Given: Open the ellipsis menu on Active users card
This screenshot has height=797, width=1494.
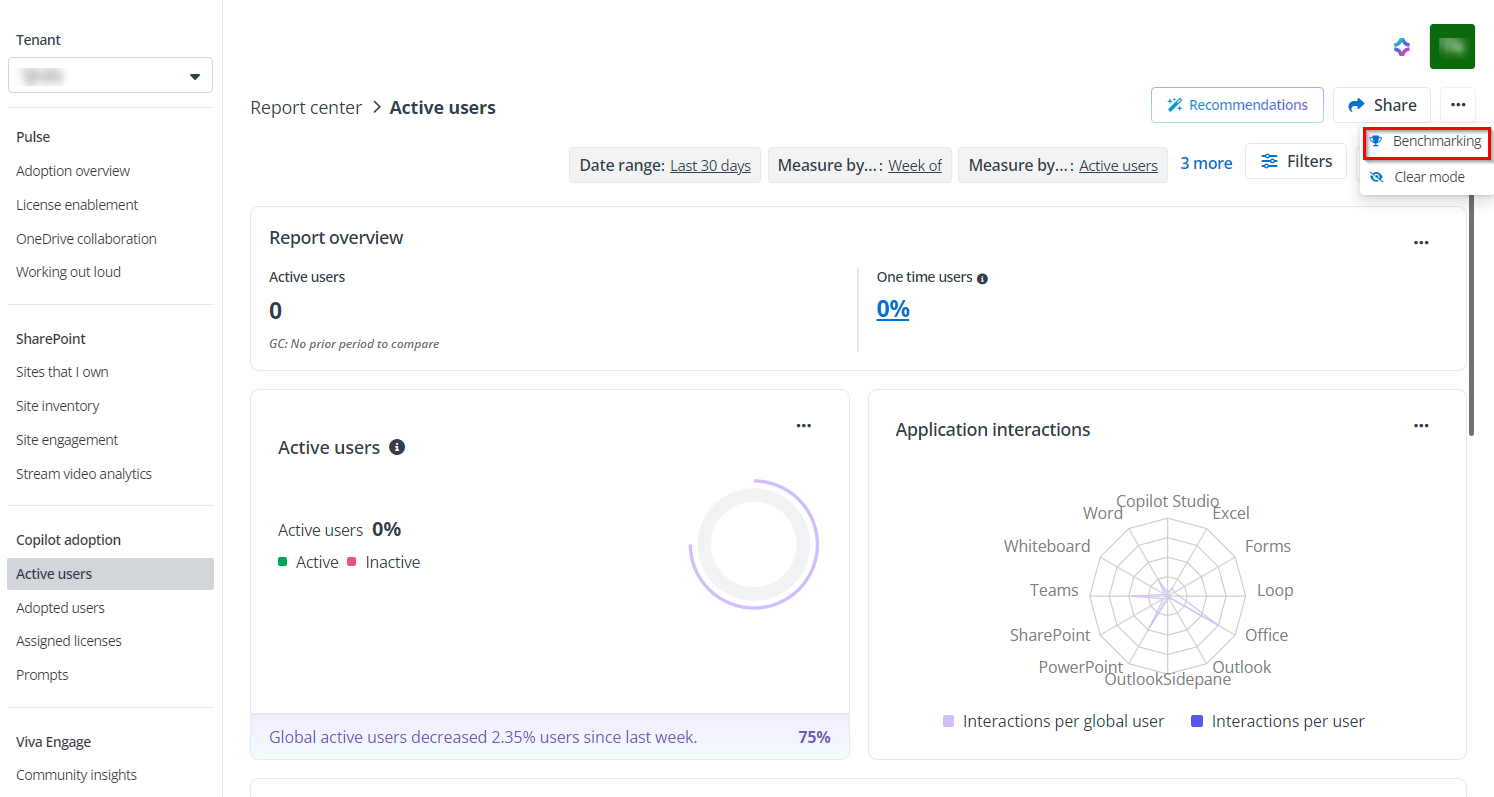Looking at the screenshot, I should tap(804, 425).
